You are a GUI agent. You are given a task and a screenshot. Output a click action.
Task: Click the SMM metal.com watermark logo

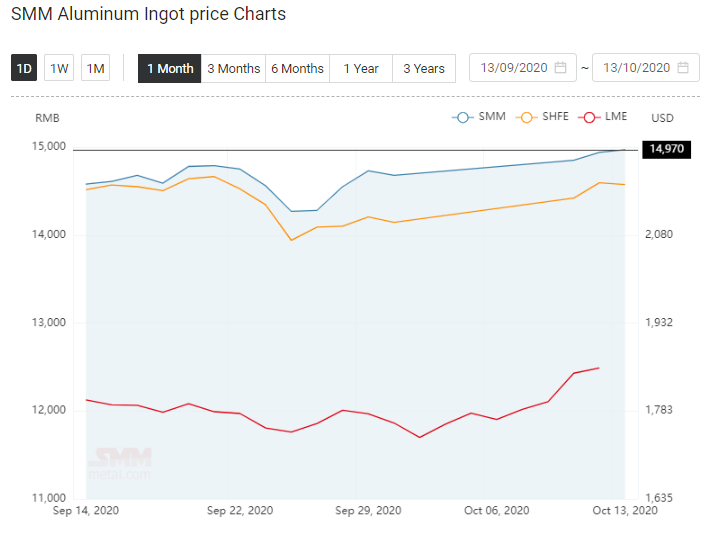pos(120,463)
